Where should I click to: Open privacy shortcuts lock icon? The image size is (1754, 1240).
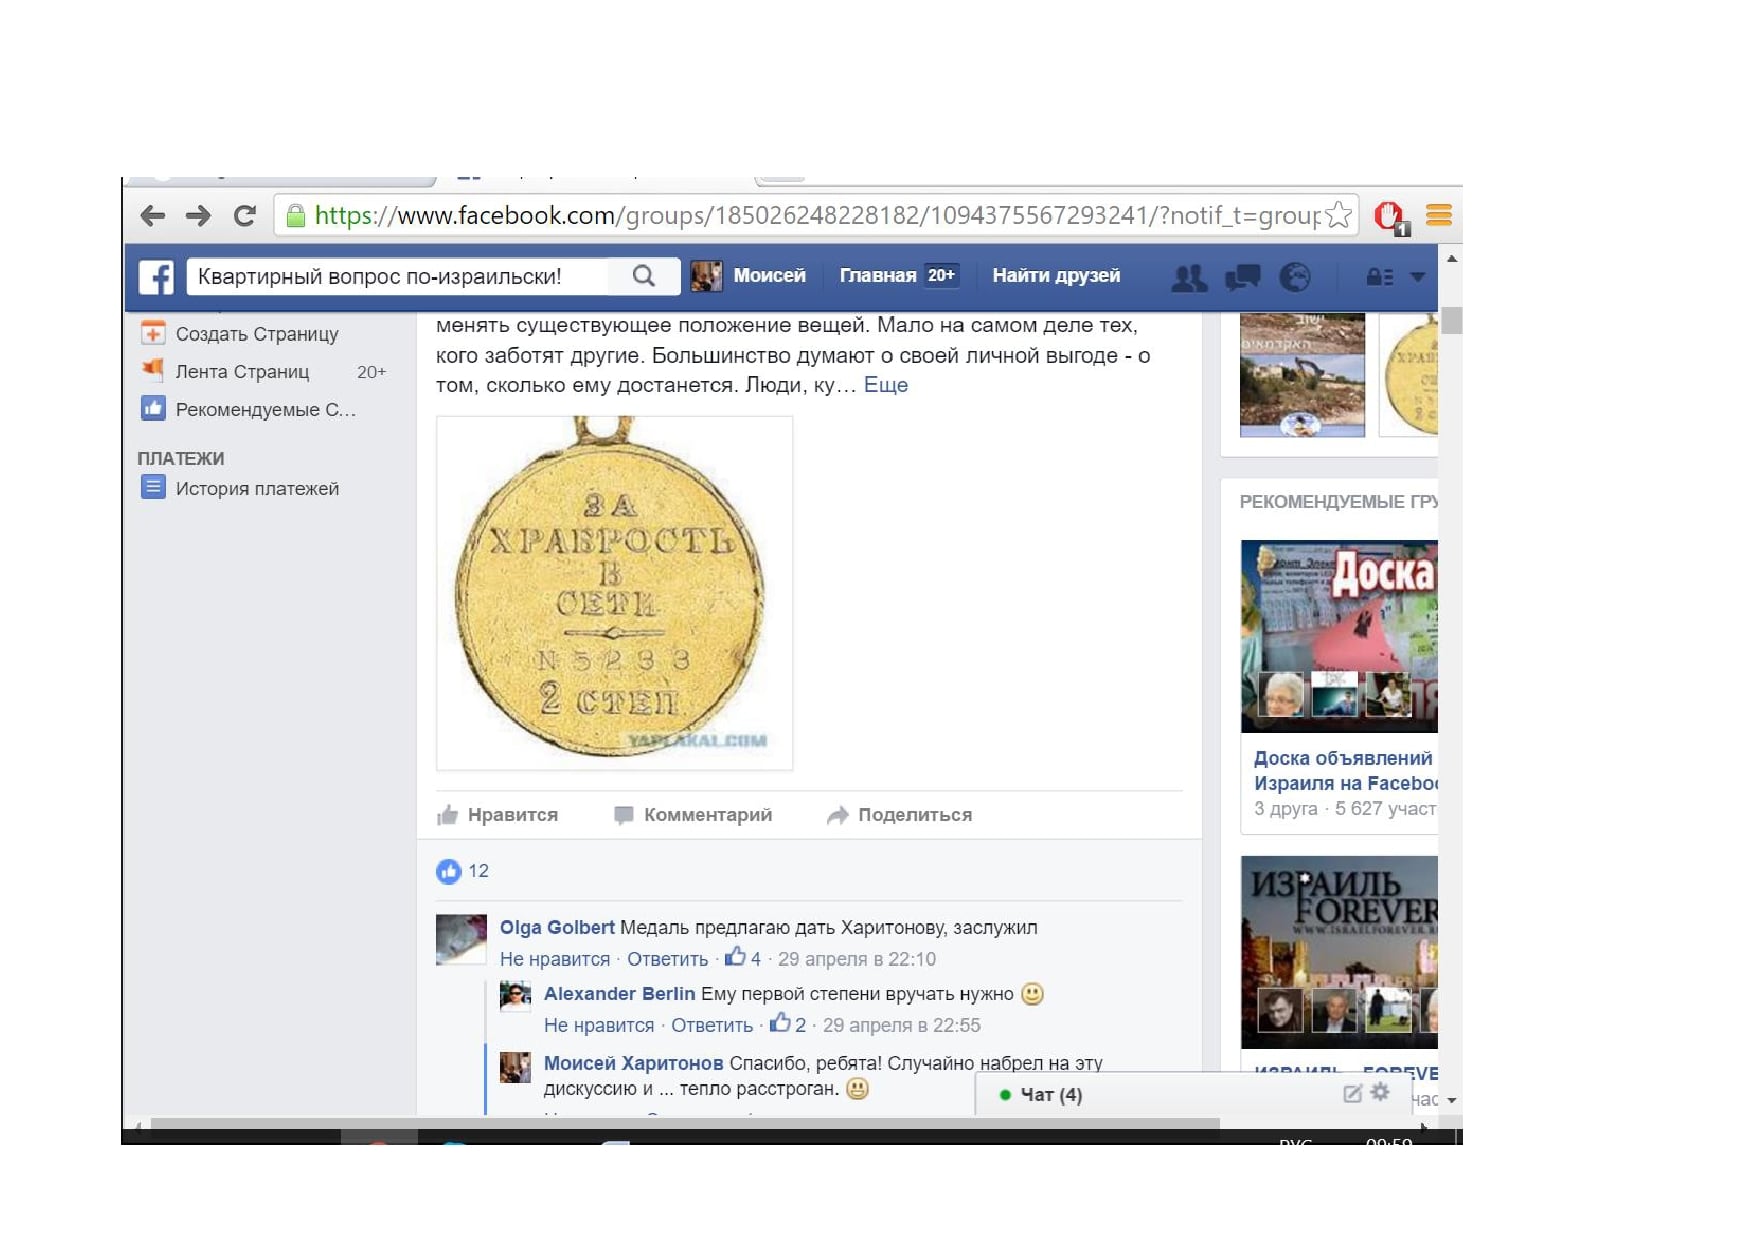1380,277
